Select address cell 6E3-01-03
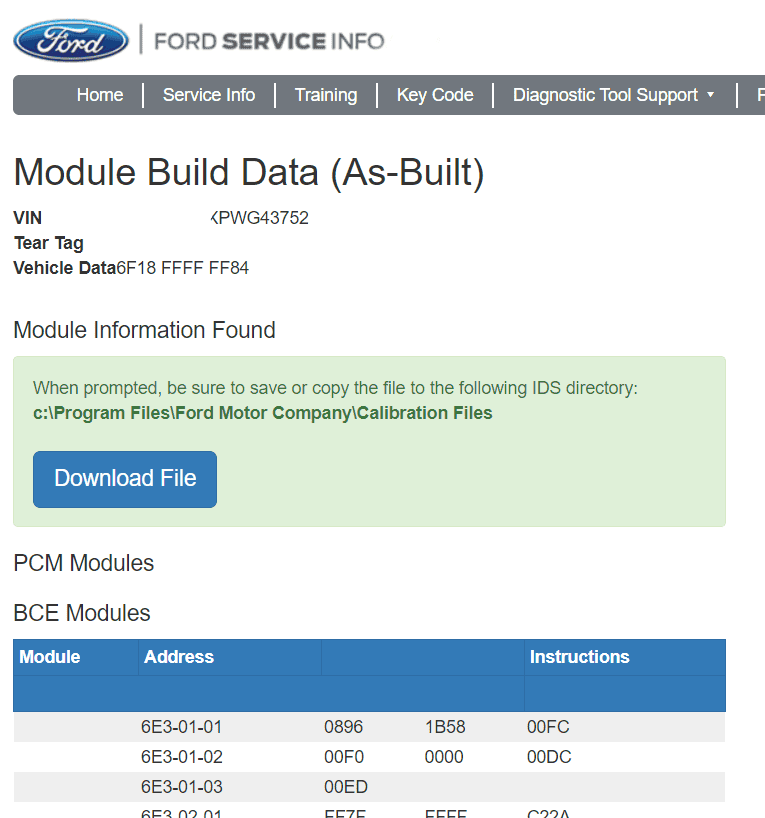Image resolution: width=765 pixels, height=818 pixels. 182,787
